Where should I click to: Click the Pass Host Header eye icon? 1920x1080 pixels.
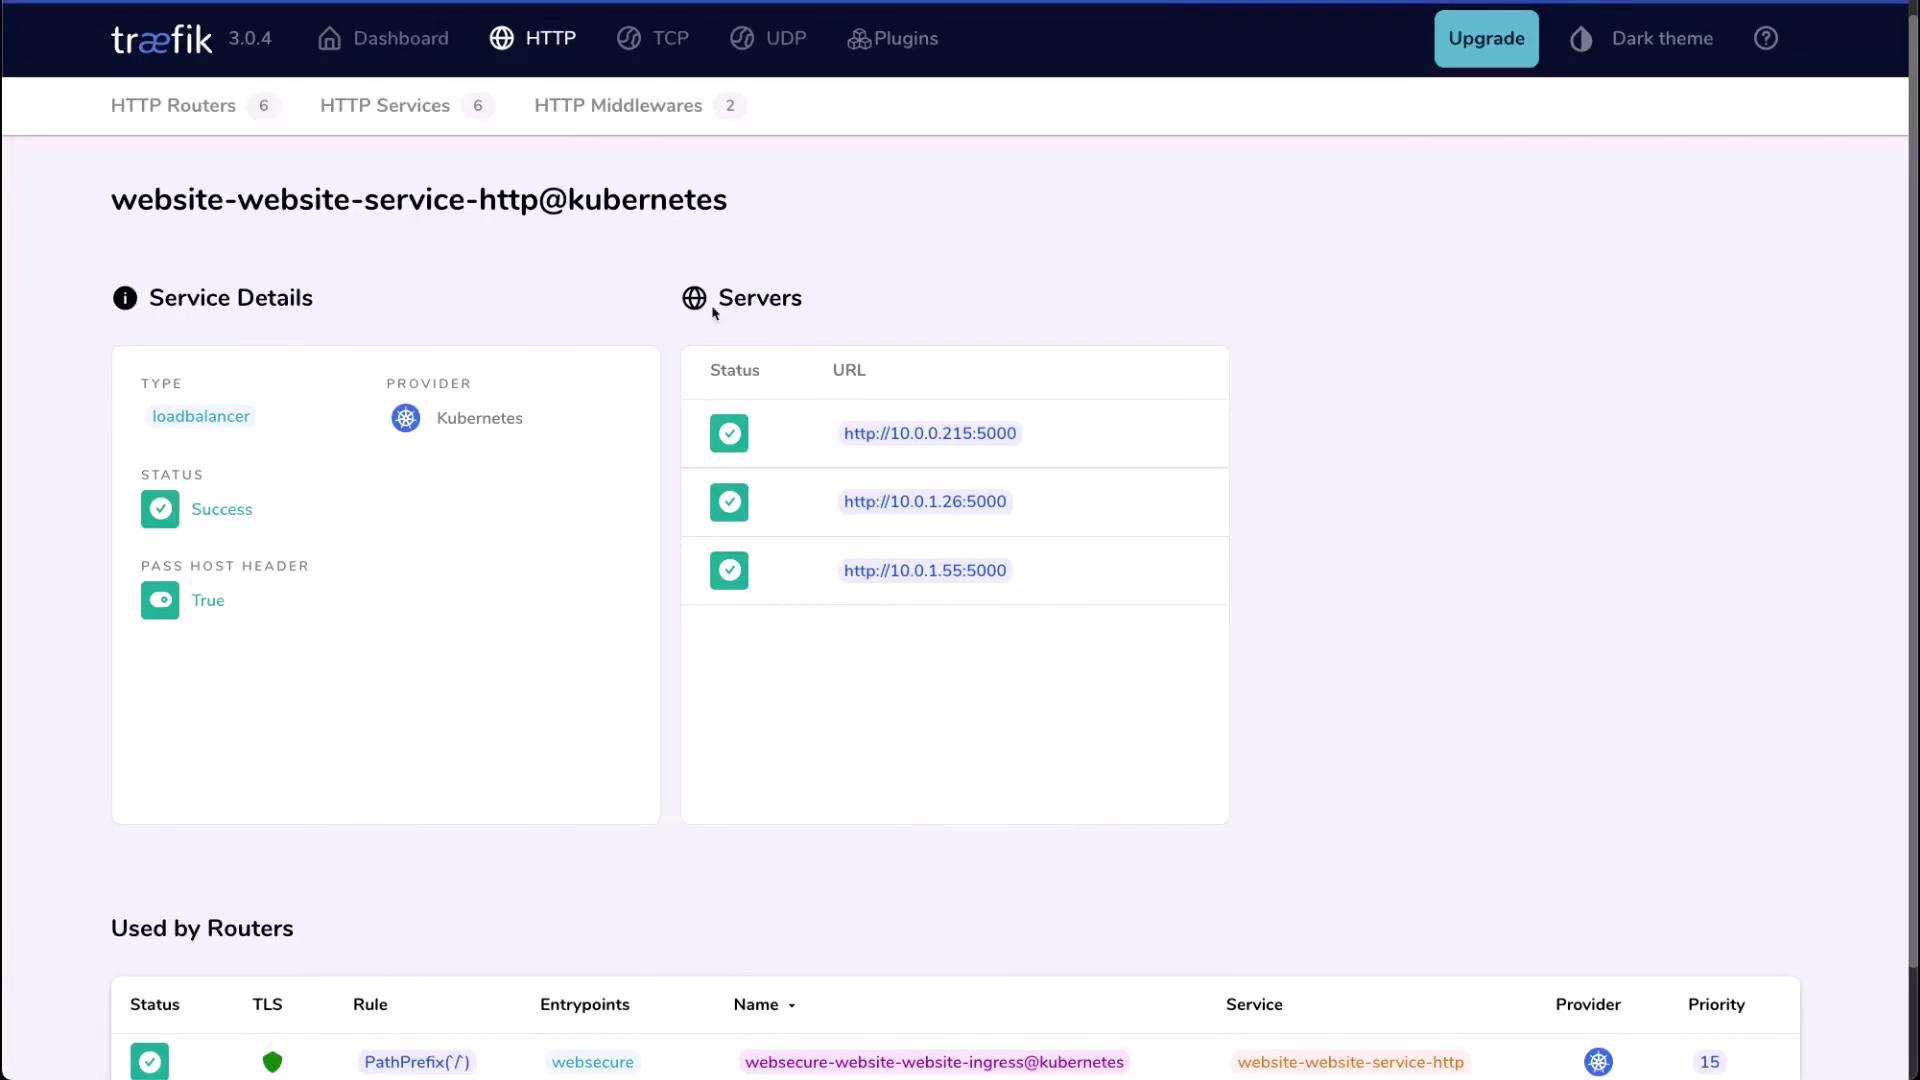coord(160,600)
